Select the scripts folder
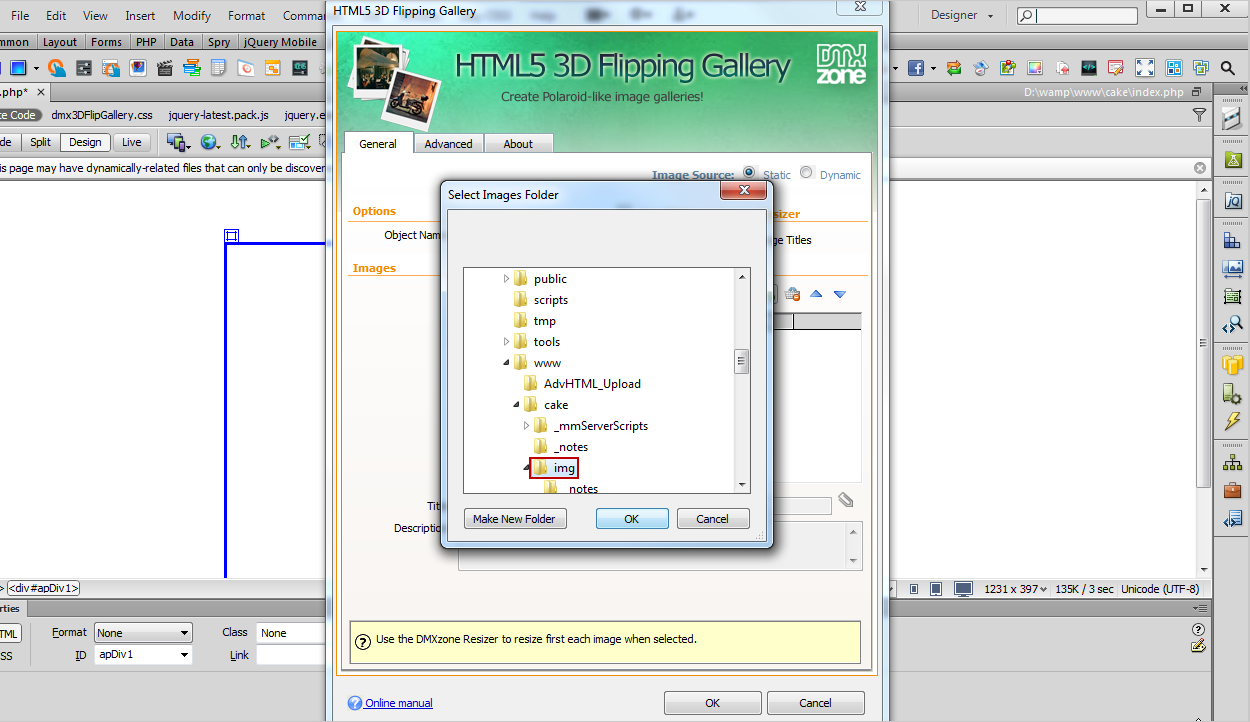 (x=550, y=300)
